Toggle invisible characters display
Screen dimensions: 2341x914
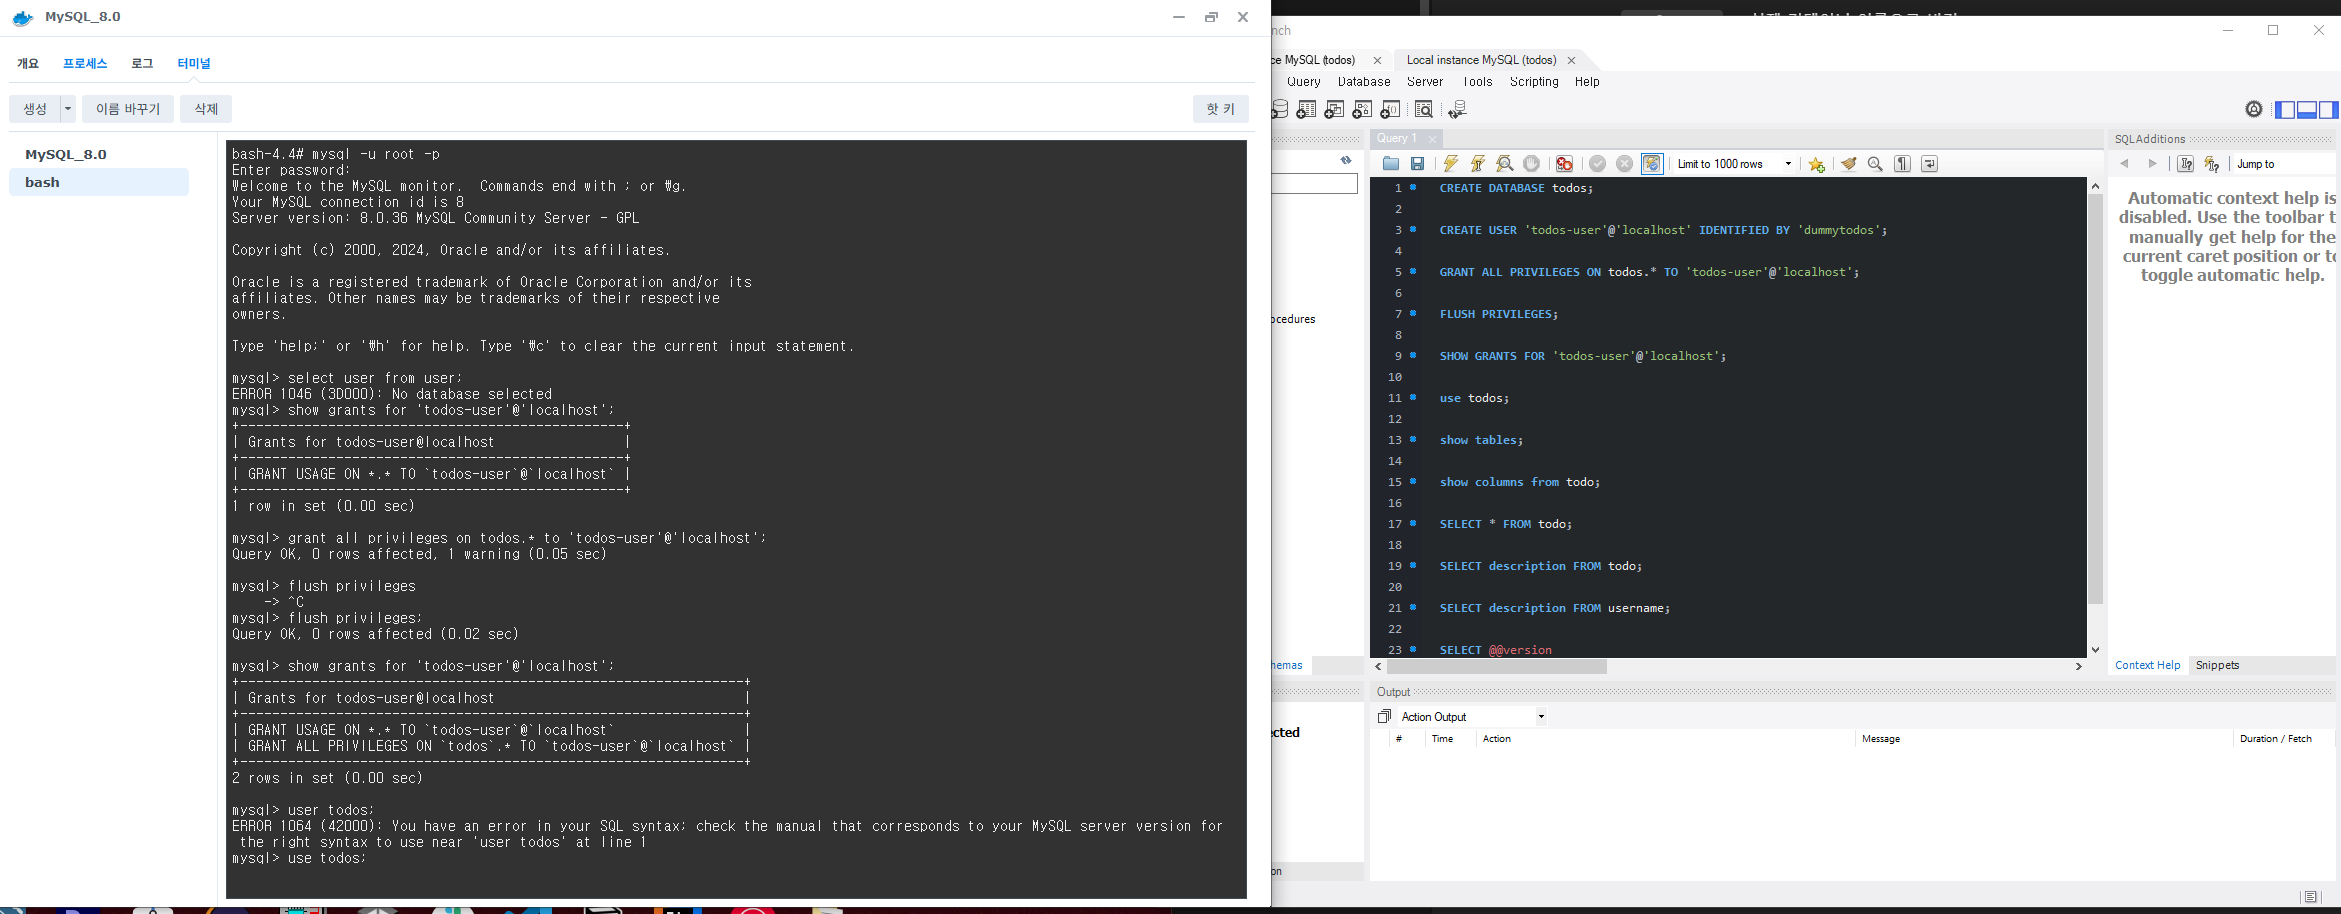1903,164
